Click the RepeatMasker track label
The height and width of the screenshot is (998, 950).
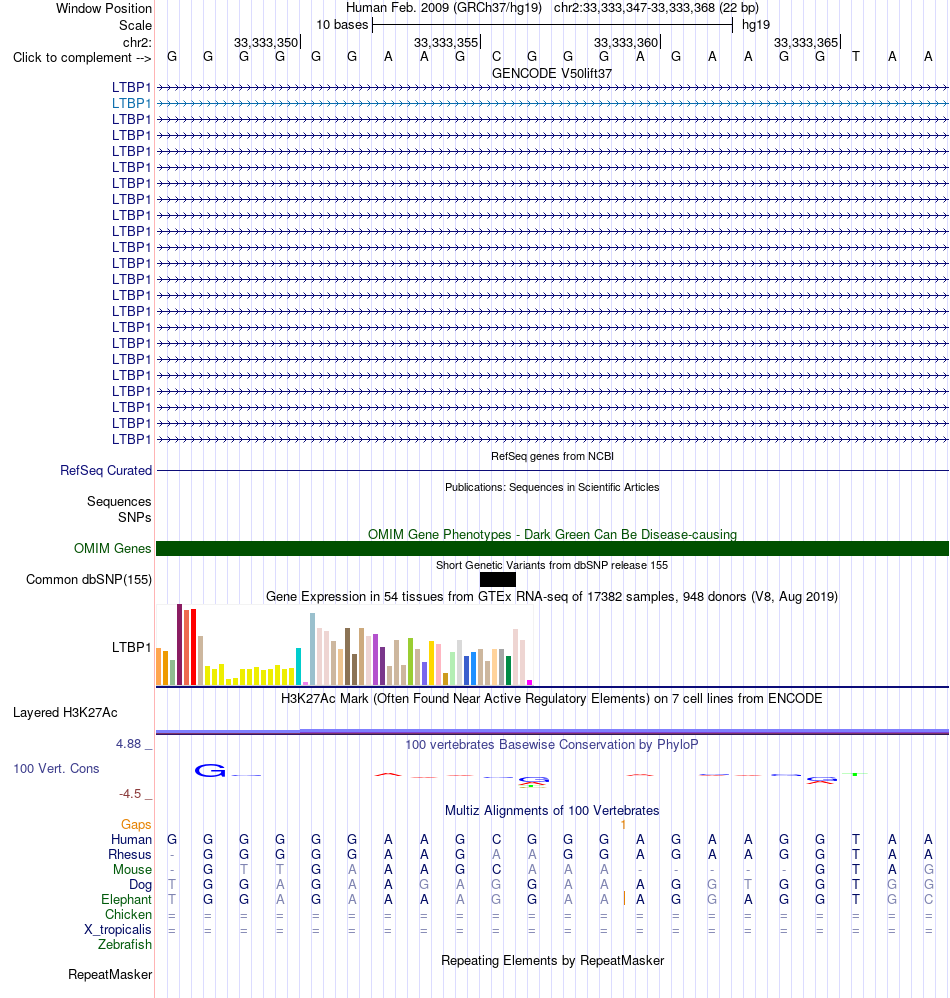(110, 974)
